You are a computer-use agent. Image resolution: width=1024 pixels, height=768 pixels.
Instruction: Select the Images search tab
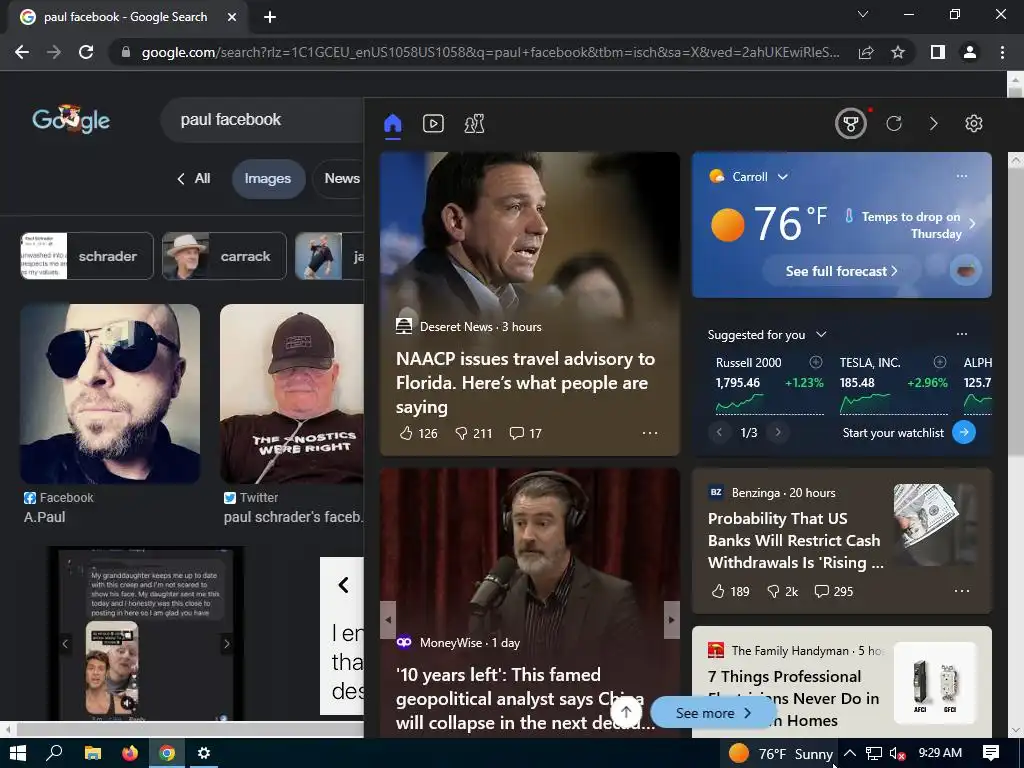pos(268,178)
